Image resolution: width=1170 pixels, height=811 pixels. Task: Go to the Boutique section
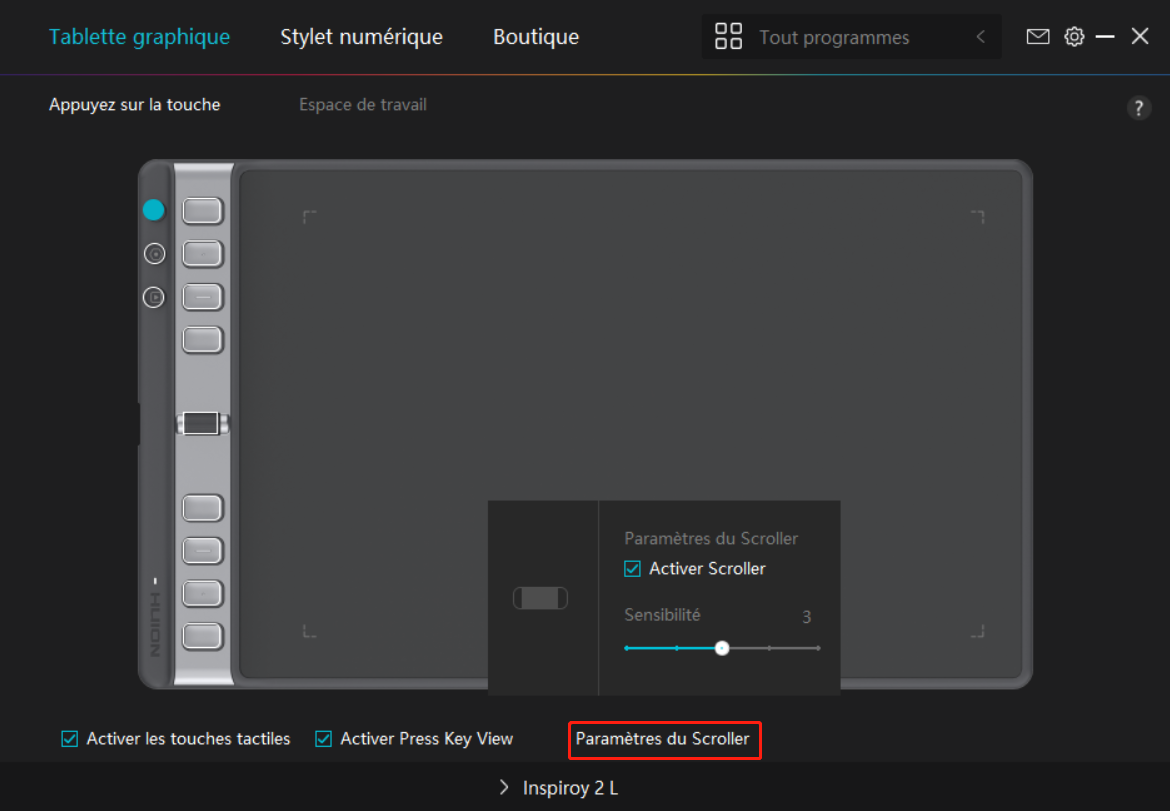pyautogui.click(x=535, y=37)
